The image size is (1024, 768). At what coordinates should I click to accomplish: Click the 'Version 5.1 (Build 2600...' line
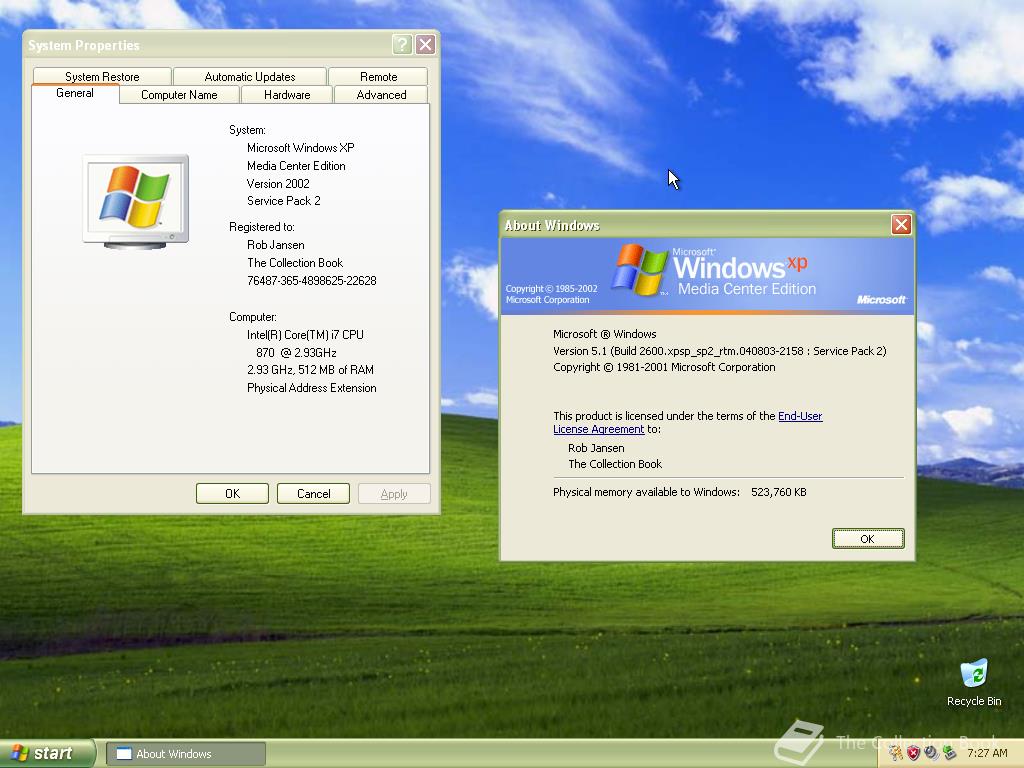720,351
